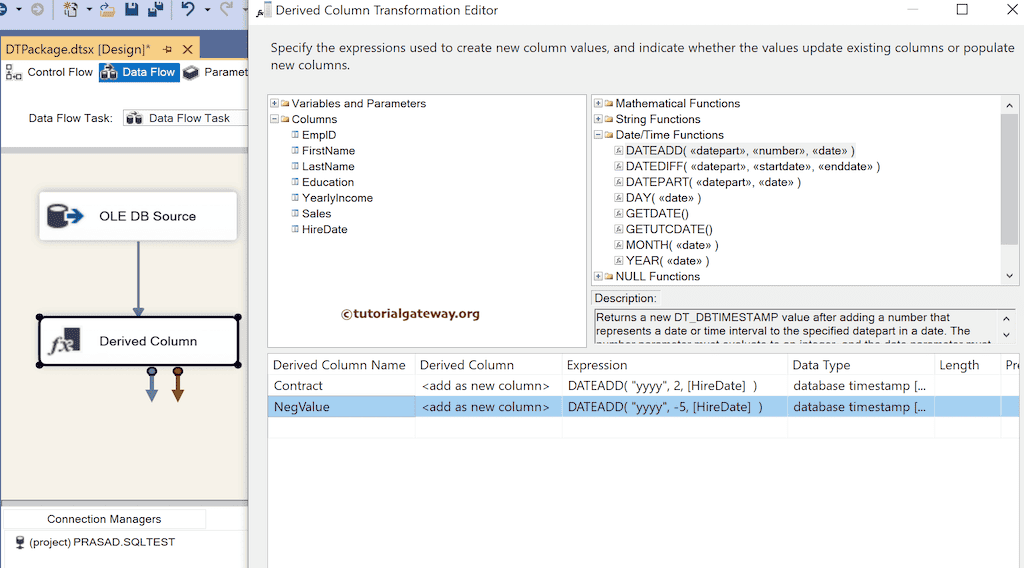Click the Data Type column header
1024x568 pixels.
[861, 365]
